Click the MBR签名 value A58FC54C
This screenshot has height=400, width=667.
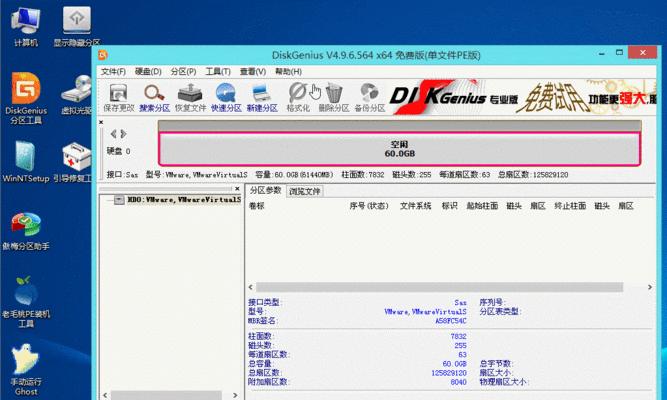451,321
